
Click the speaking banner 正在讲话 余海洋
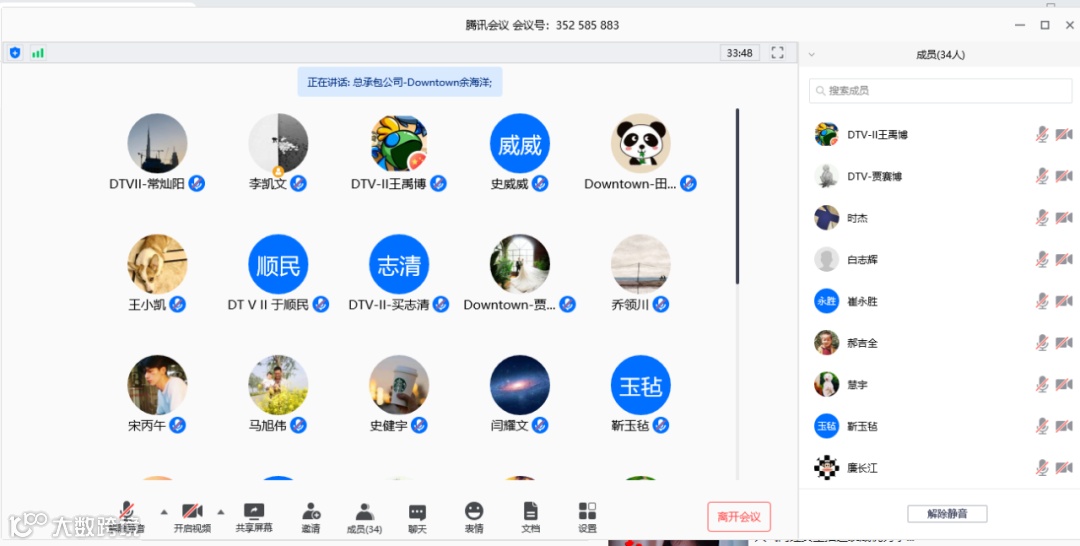coord(399,82)
